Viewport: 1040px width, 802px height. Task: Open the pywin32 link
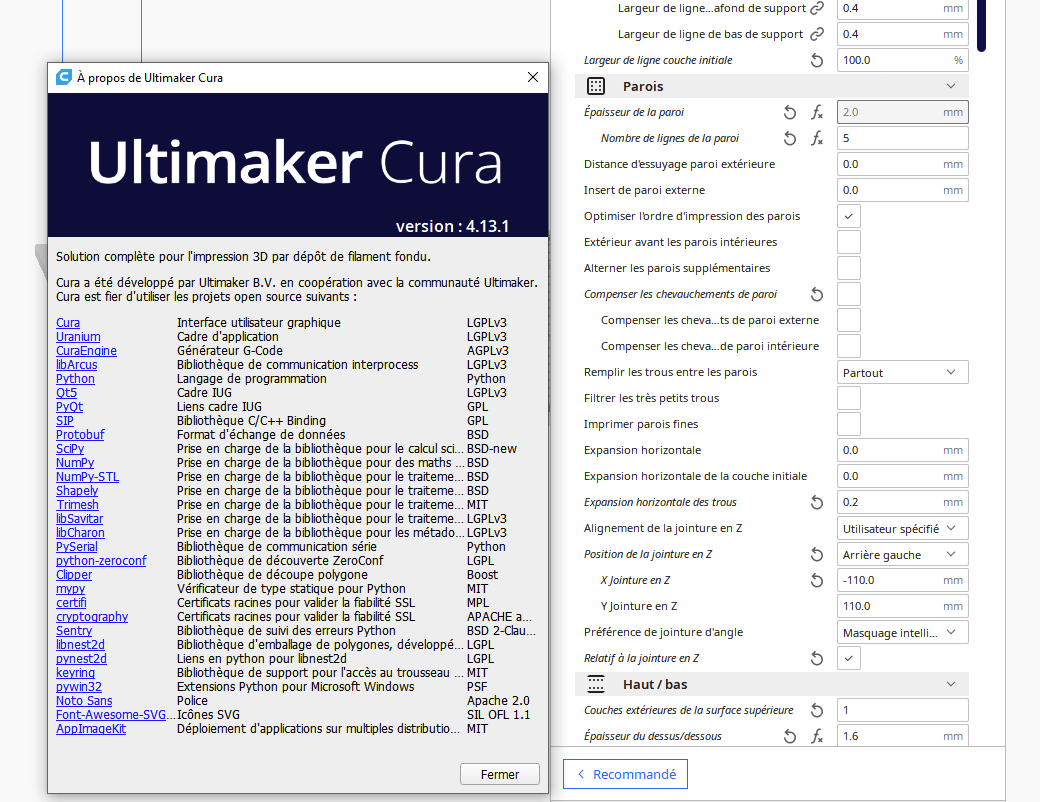79,687
